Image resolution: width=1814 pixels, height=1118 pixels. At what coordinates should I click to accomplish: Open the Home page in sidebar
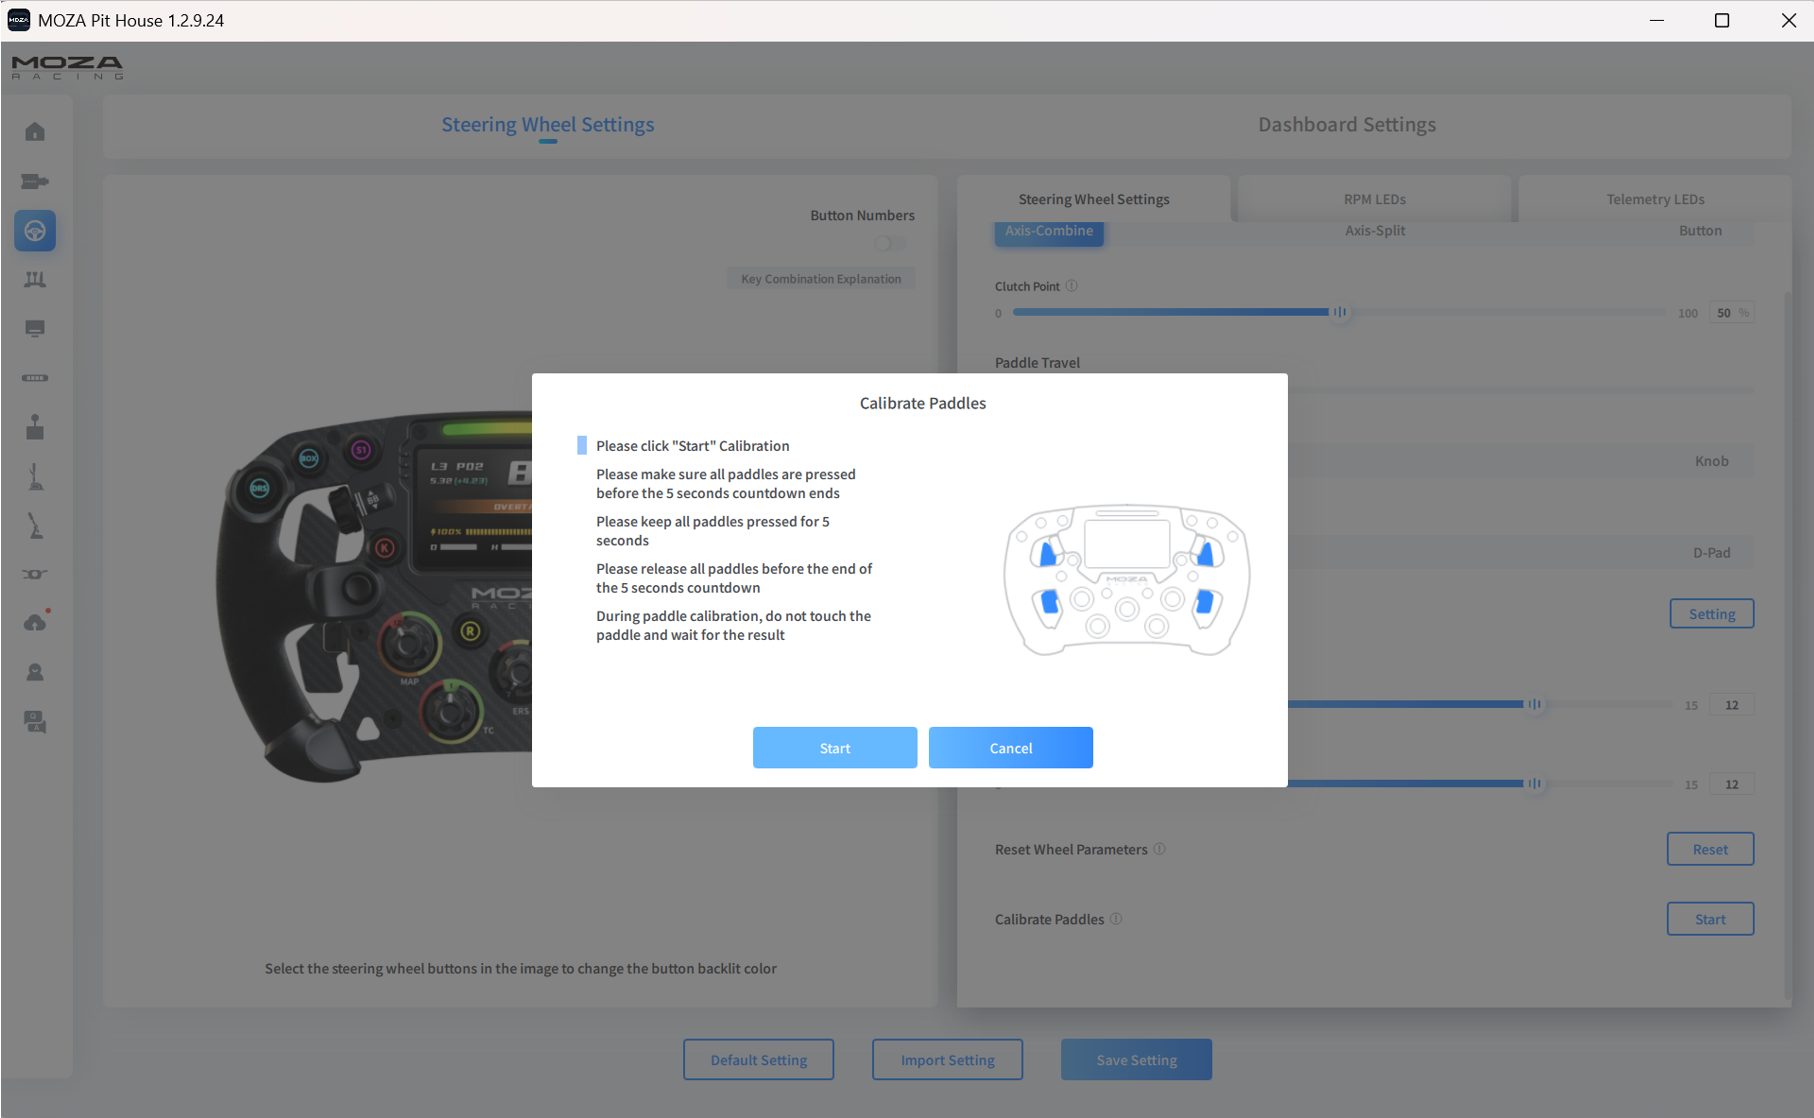pyautogui.click(x=35, y=132)
